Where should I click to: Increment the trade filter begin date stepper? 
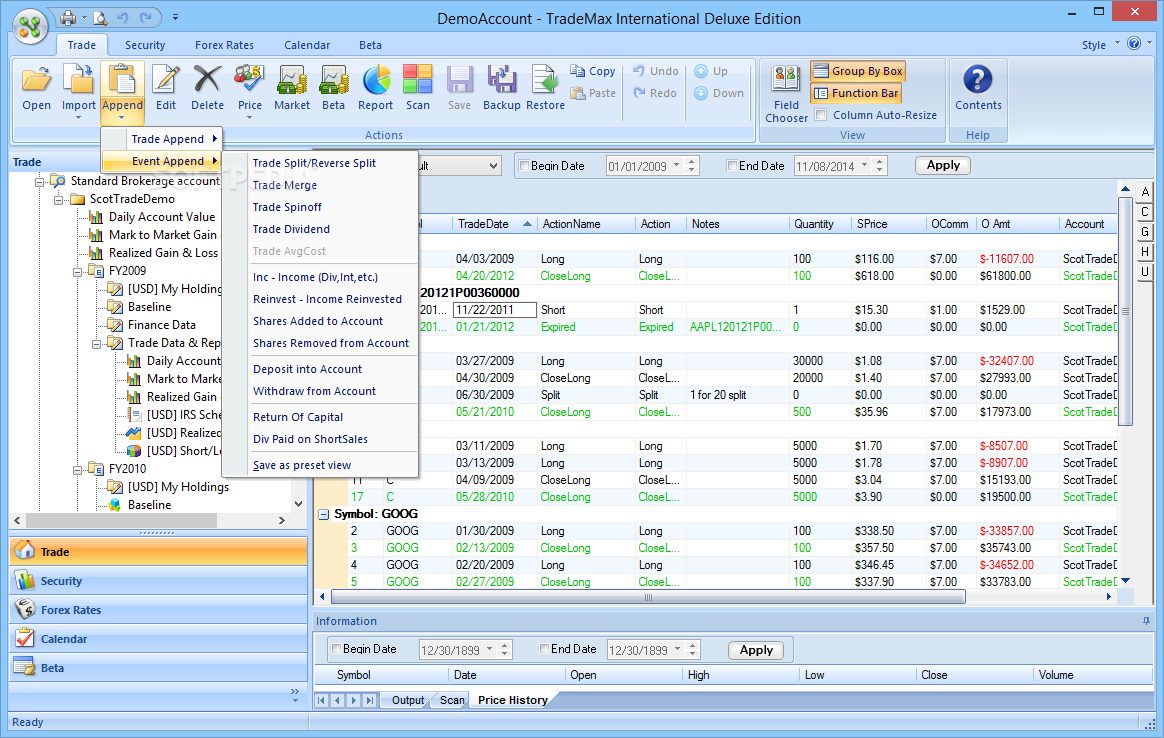click(x=692, y=162)
